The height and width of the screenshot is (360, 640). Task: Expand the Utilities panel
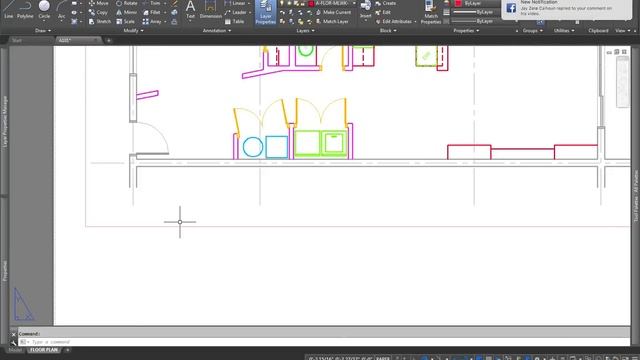[x=564, y=31]
